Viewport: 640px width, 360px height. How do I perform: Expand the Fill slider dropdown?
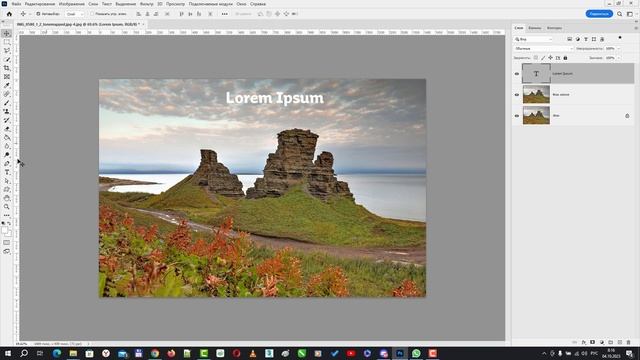[x=618, y=58]
